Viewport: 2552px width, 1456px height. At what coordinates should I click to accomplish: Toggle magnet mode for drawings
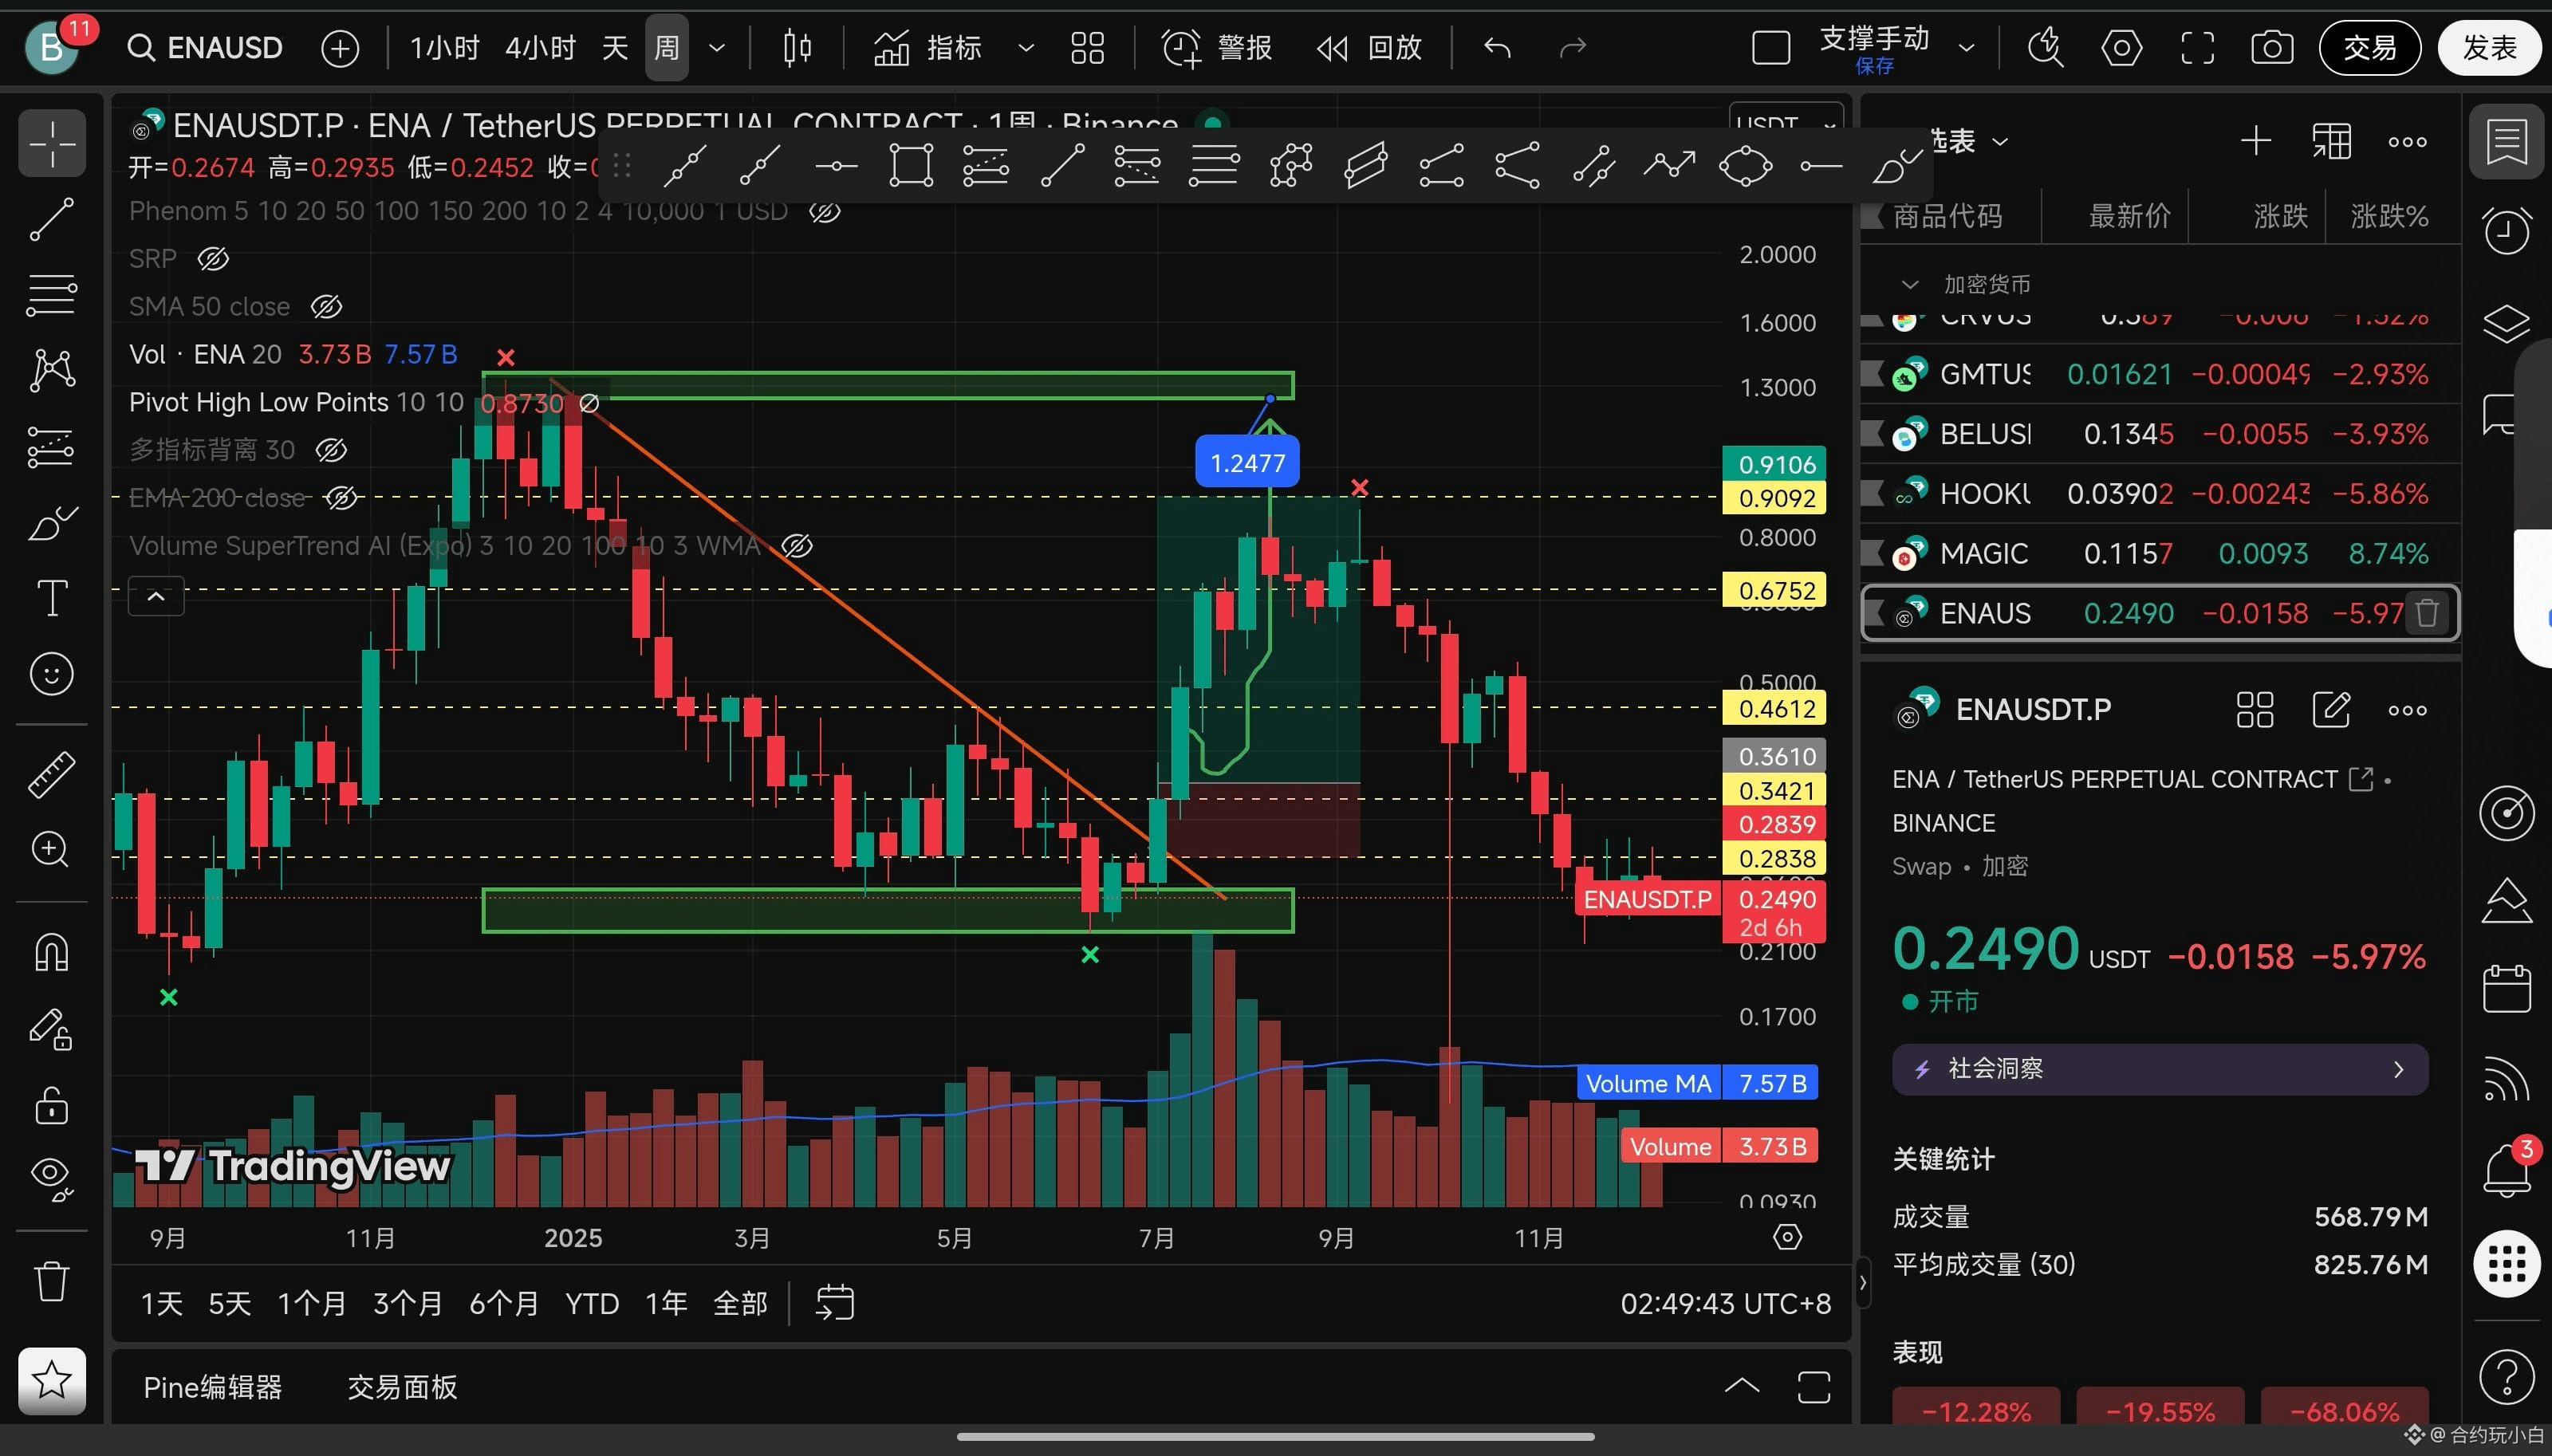(52, 952)
